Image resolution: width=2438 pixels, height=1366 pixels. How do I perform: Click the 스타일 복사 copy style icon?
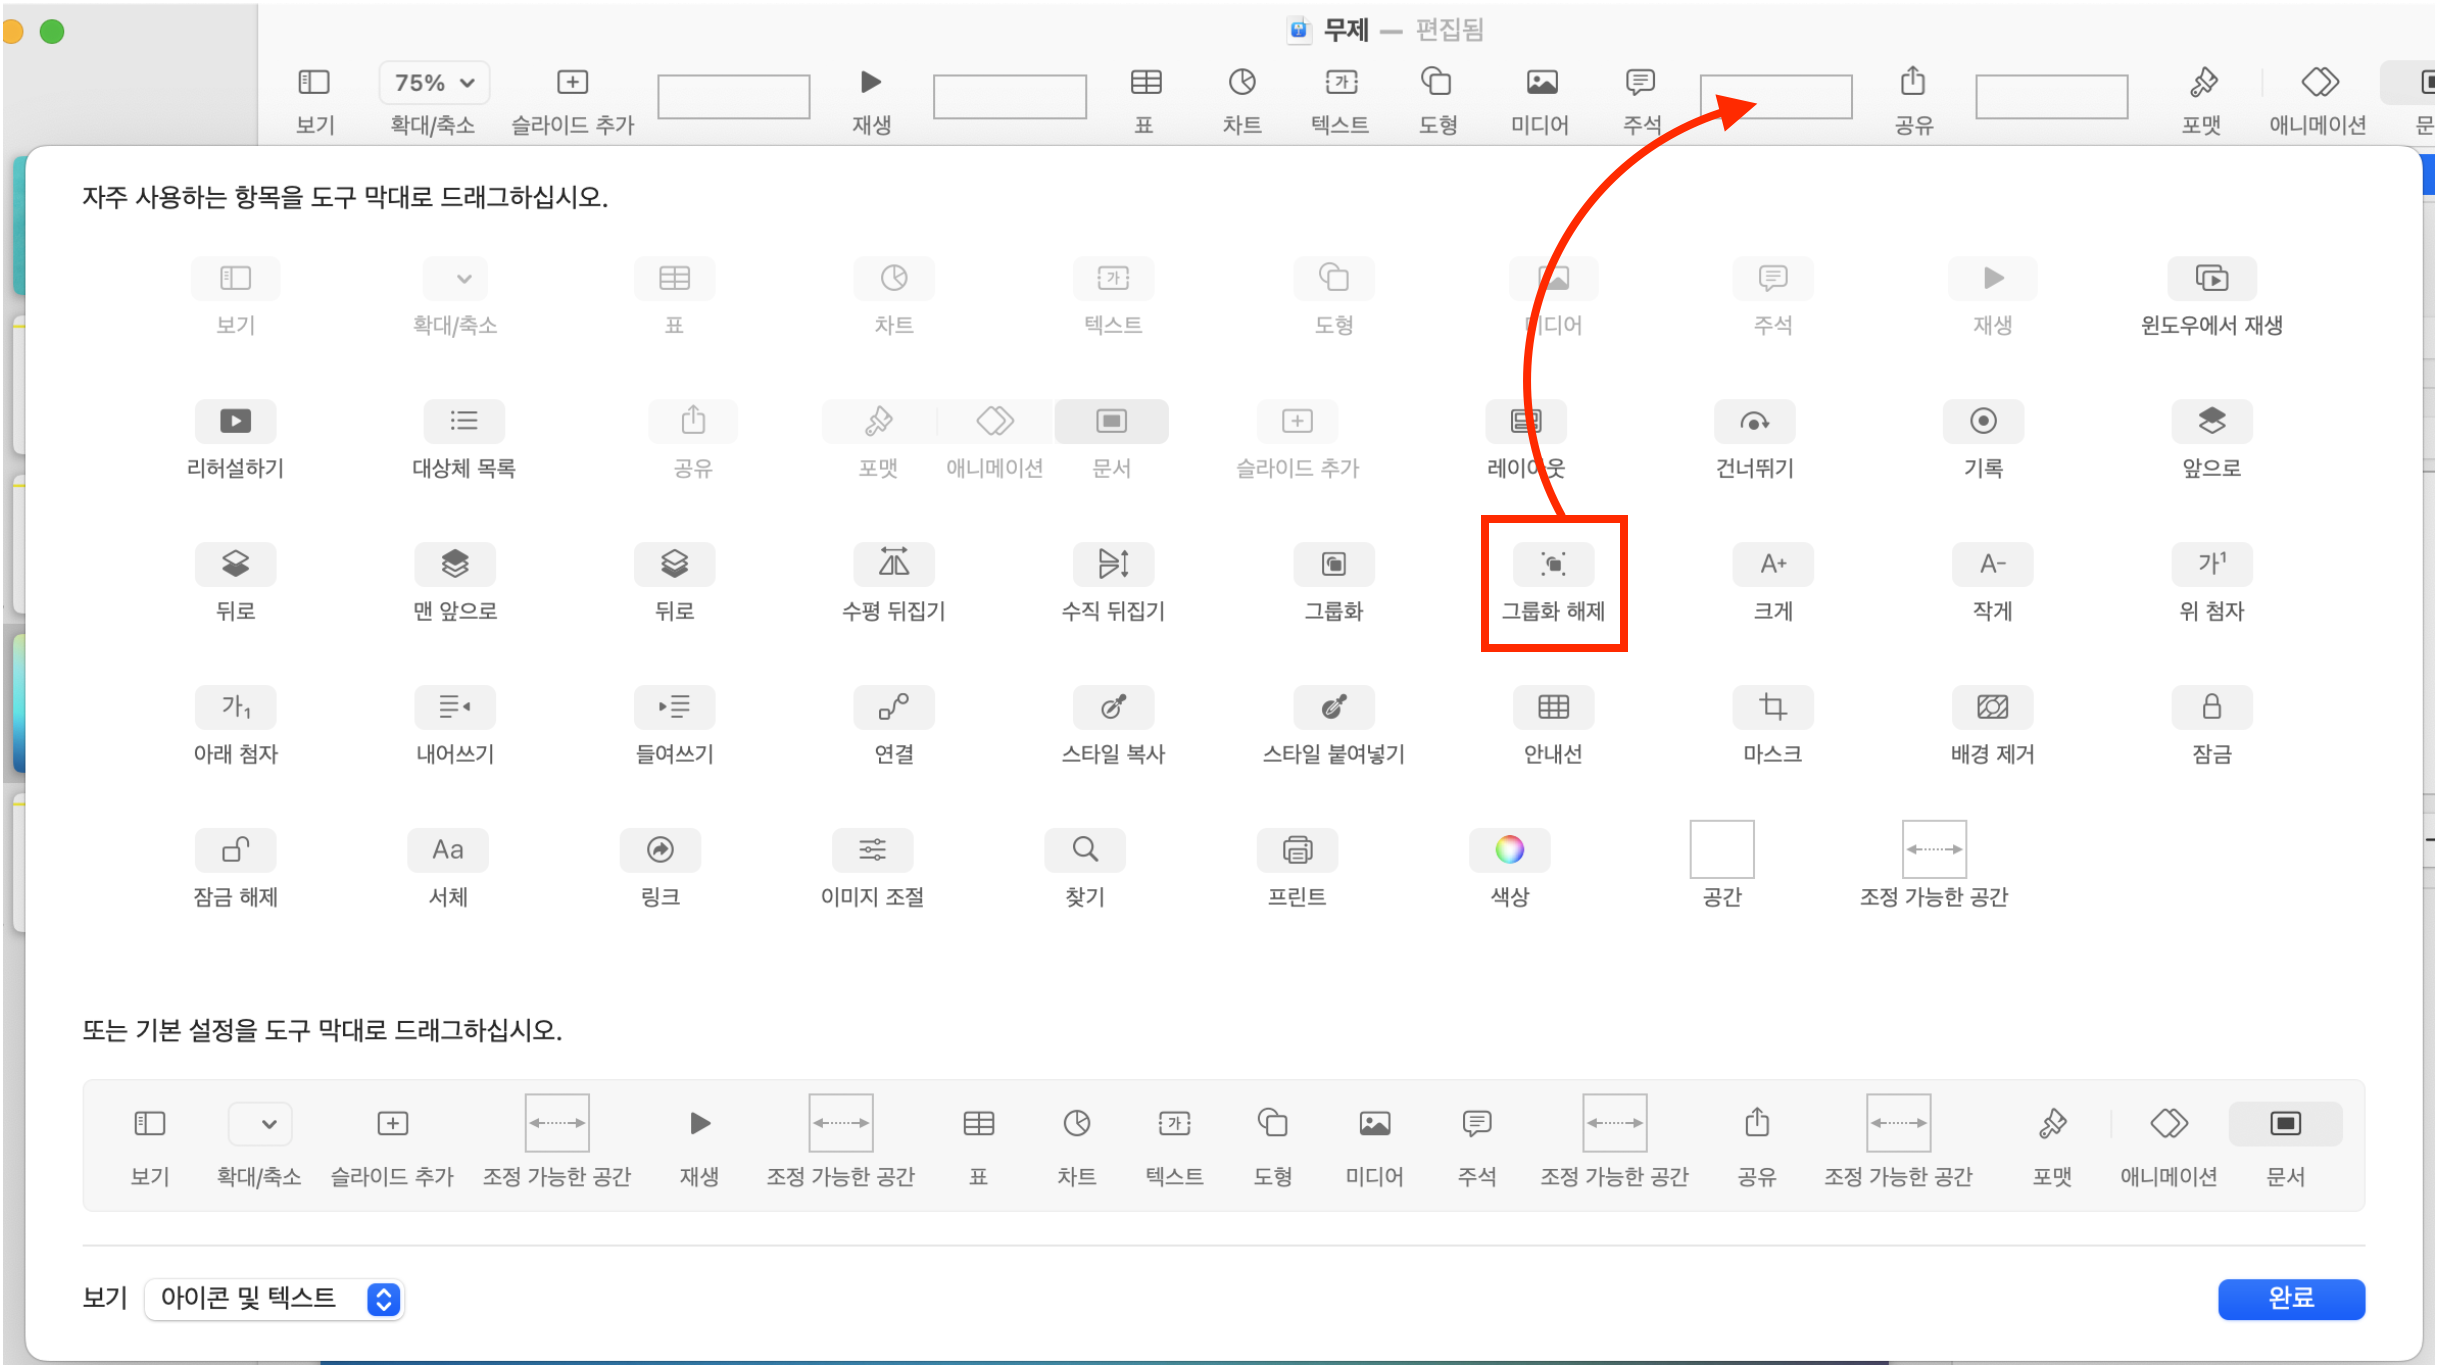click(1113, 708)
